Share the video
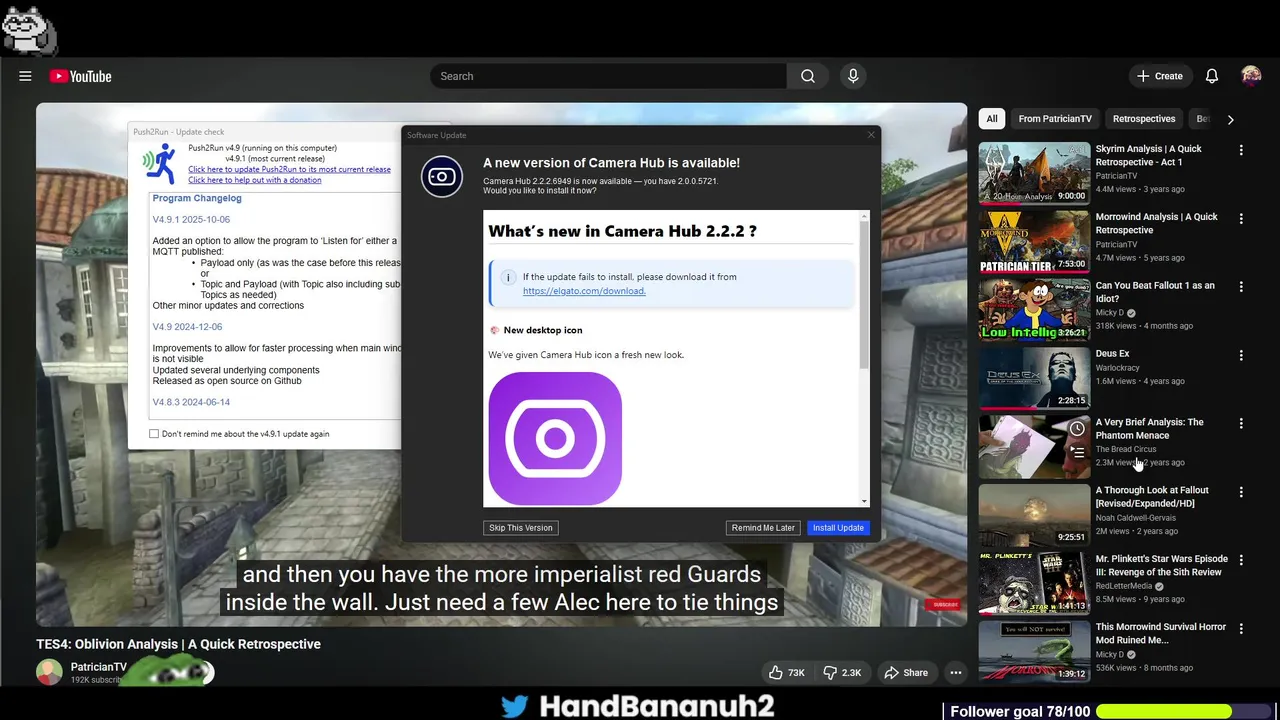Screen dimensions: 1280x720 click(x=906, y=673)
